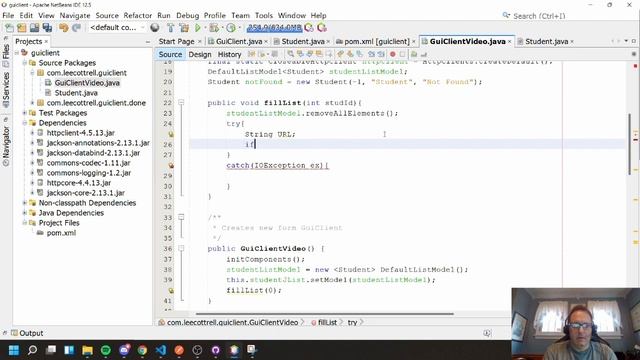Click the Clean and Build icon
Image resolution: width=640 pixels, height=360 pixels.
tap(184, 28)
